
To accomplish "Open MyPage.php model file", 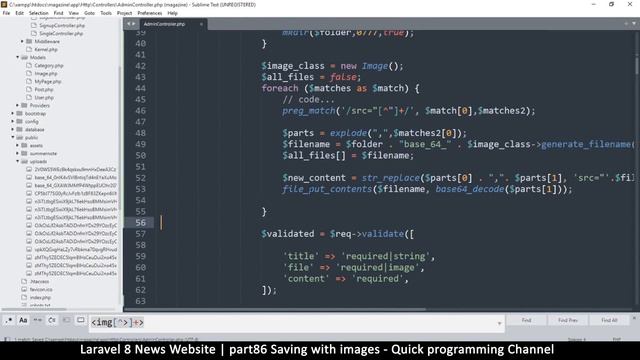I will click(x=48, y=82).
